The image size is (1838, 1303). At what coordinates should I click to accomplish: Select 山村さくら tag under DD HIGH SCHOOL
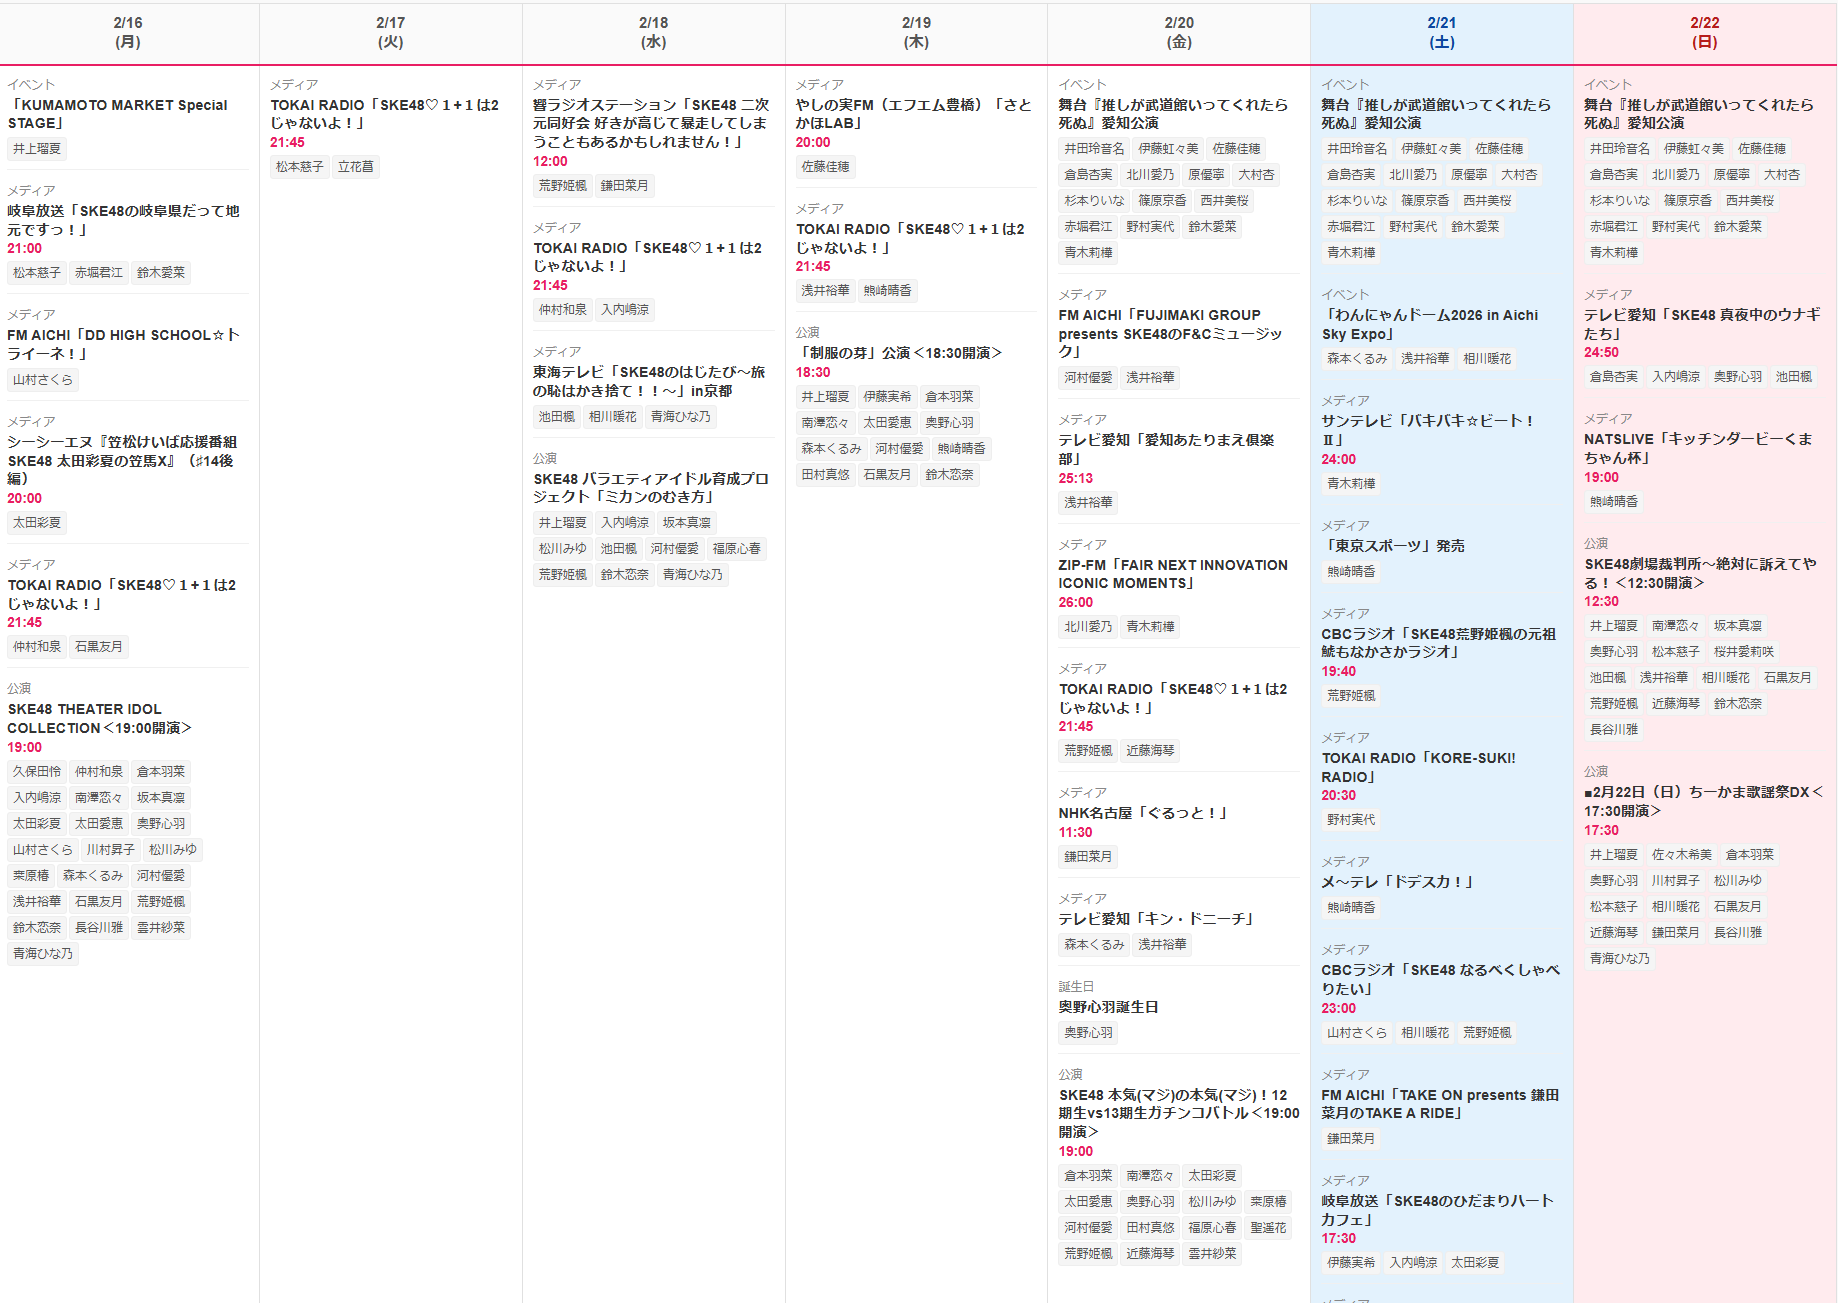[42, 380]
